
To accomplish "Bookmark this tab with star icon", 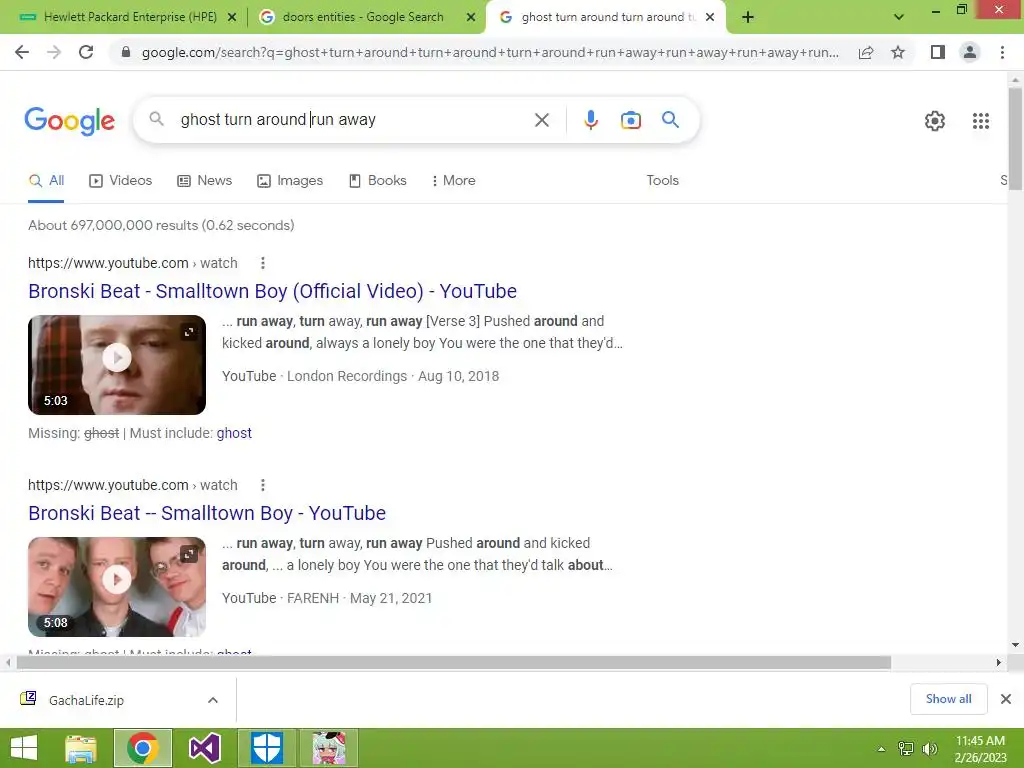I will pos(898,52).
